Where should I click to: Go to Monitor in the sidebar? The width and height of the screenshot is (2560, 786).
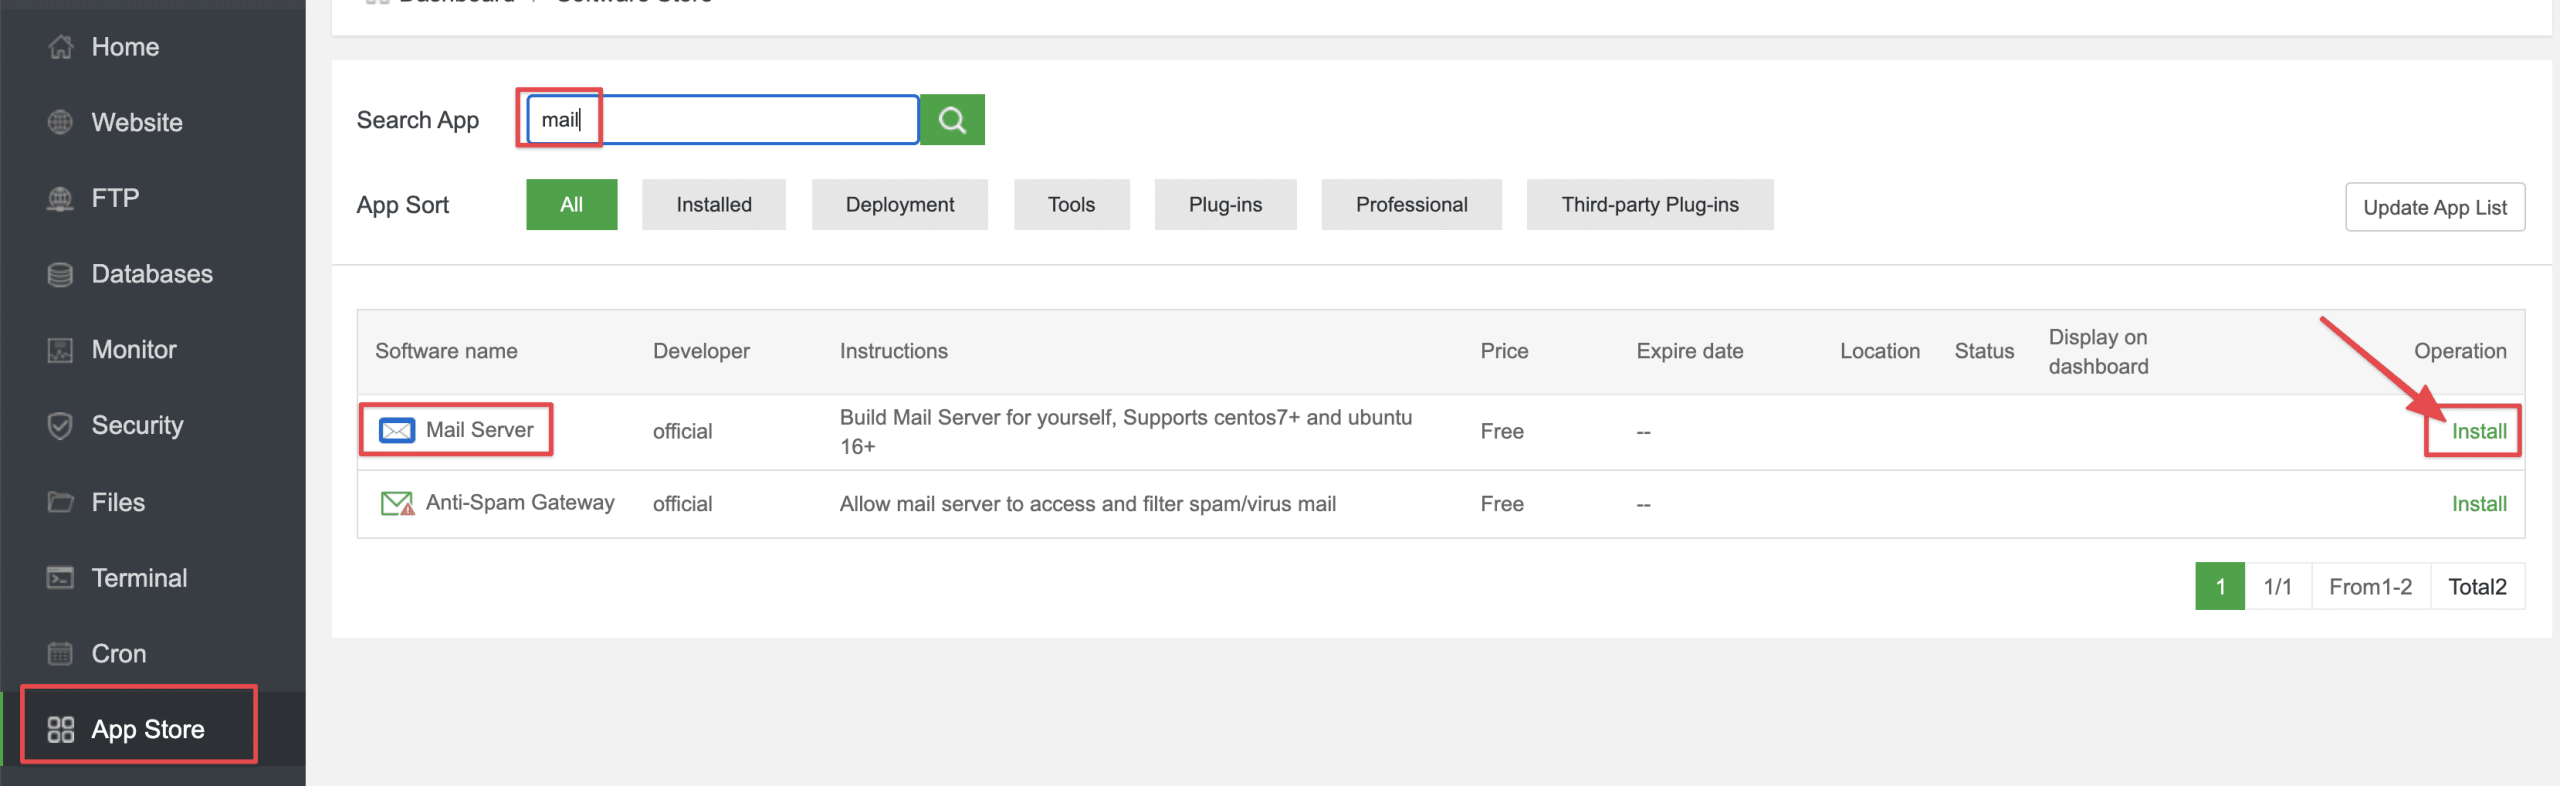(133, 350)
